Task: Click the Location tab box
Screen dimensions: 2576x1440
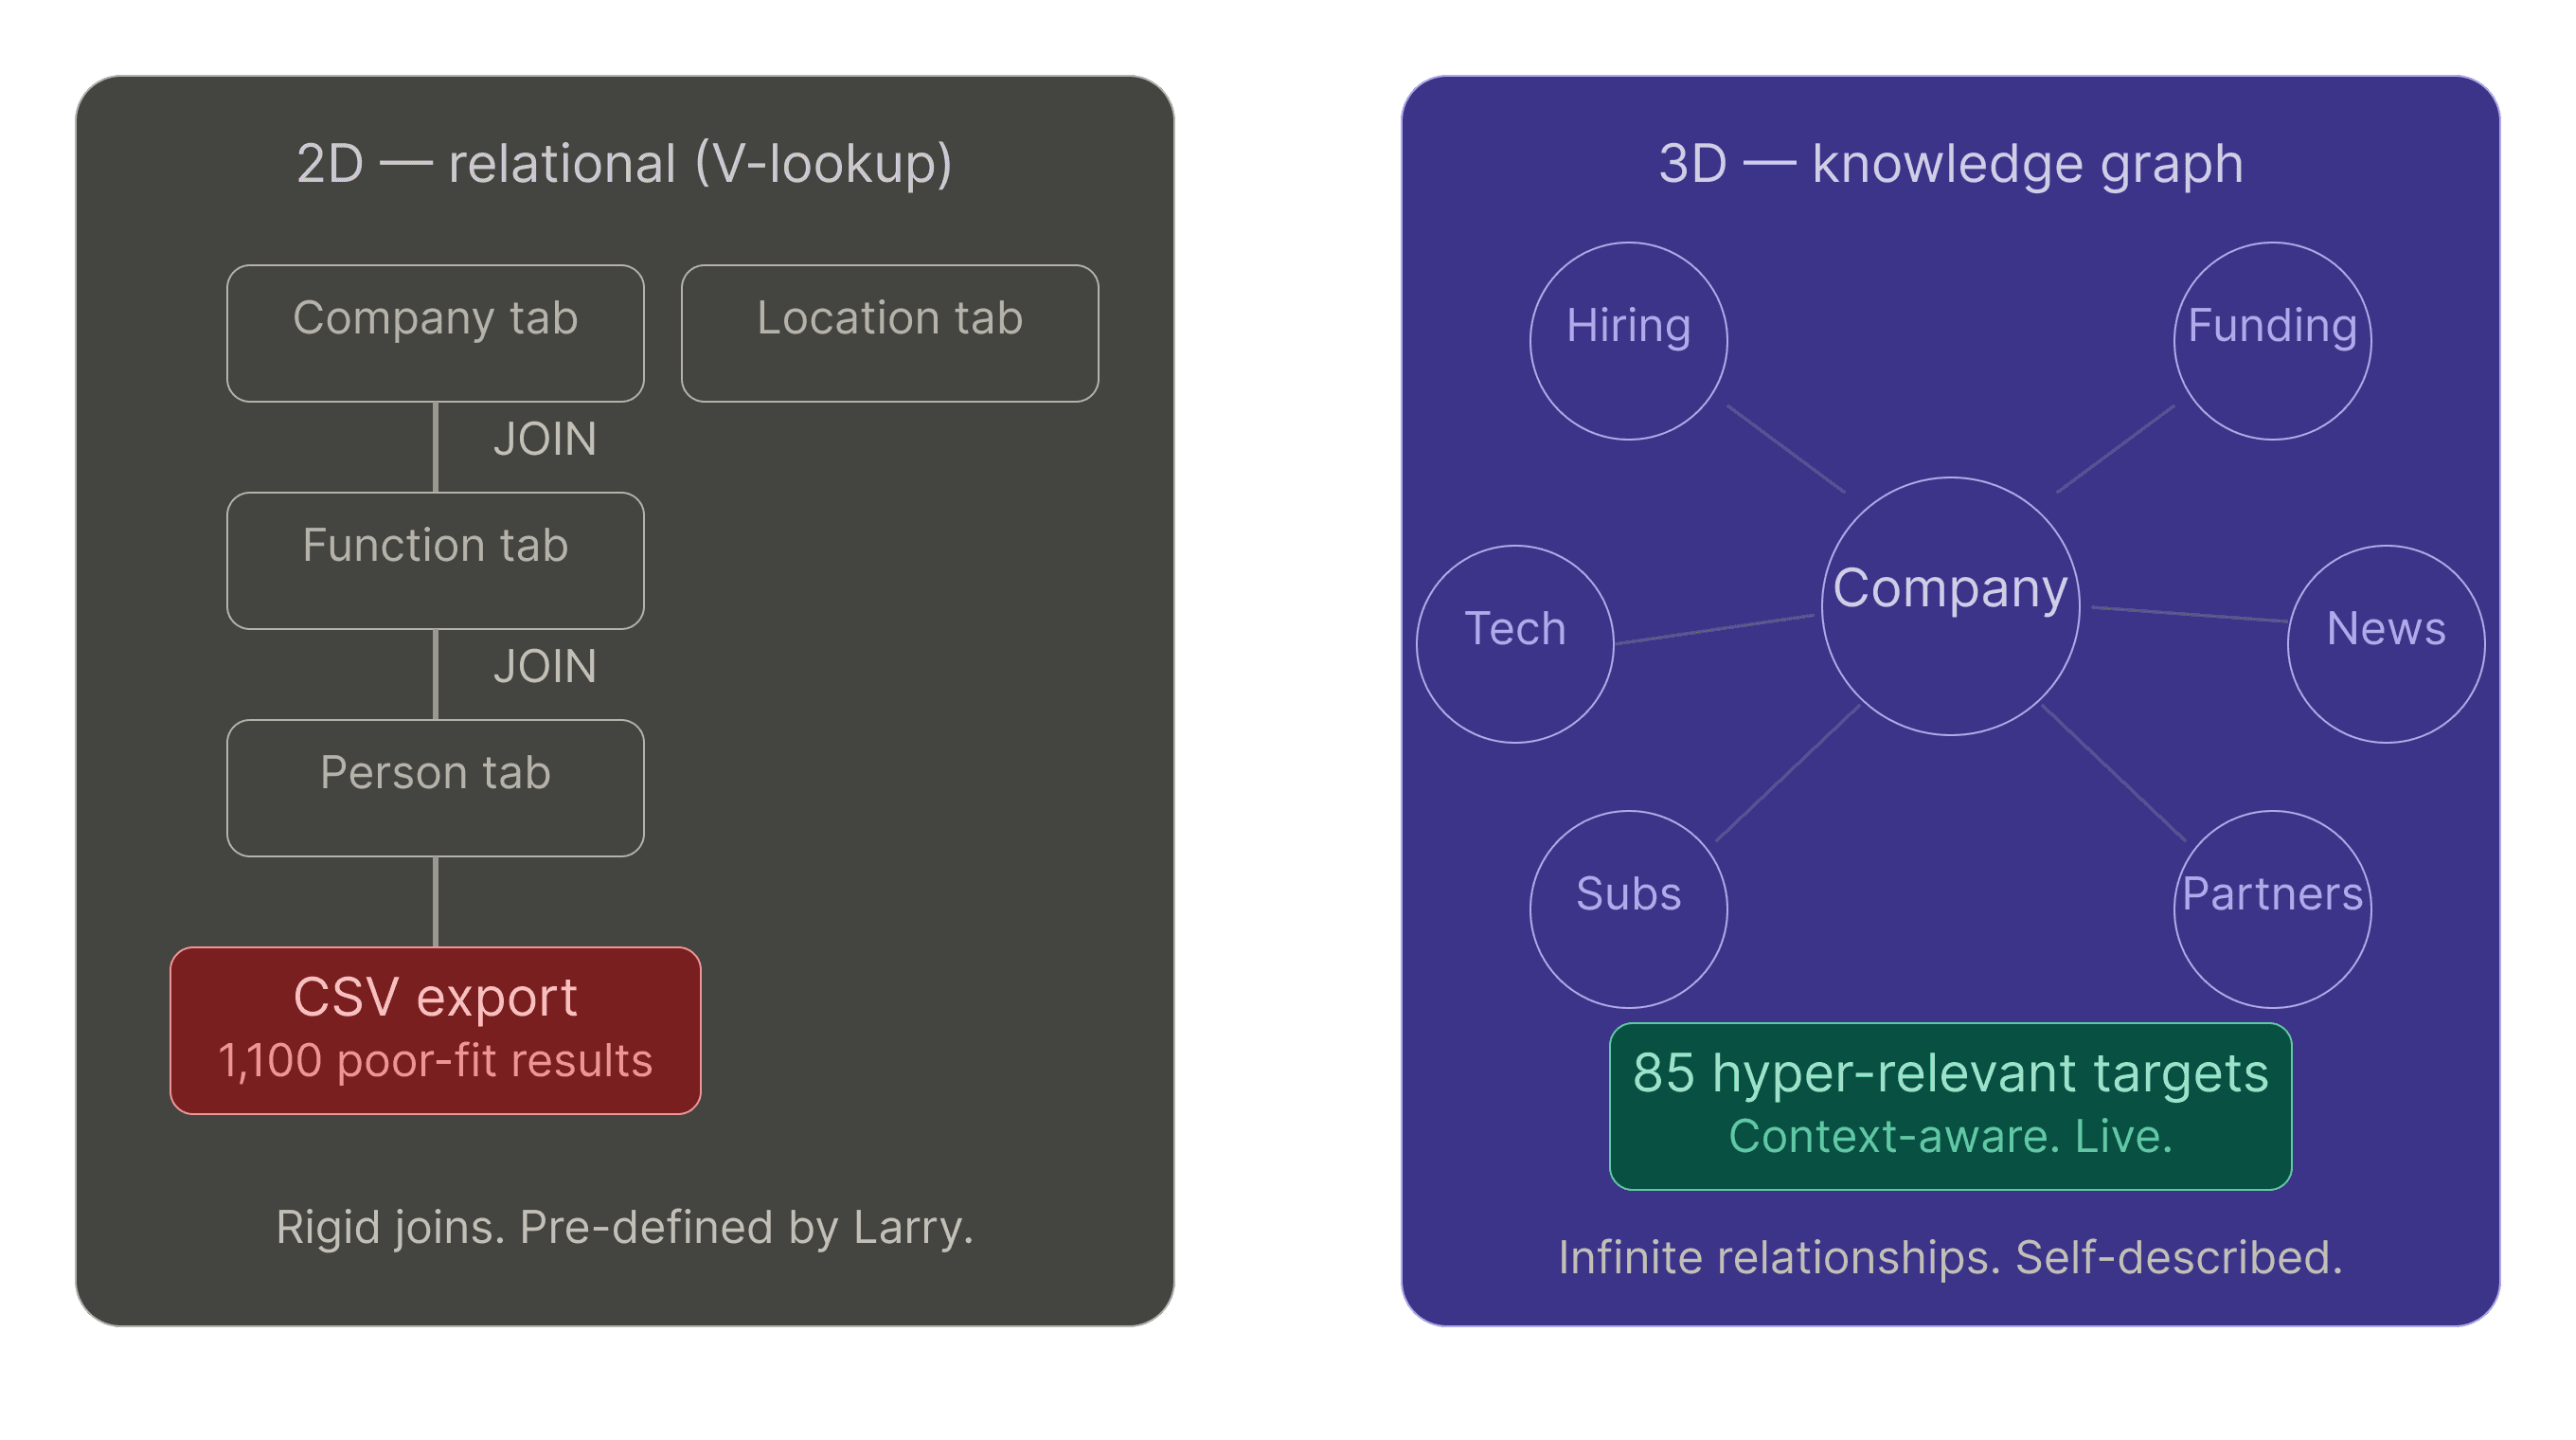Action: 889,333
